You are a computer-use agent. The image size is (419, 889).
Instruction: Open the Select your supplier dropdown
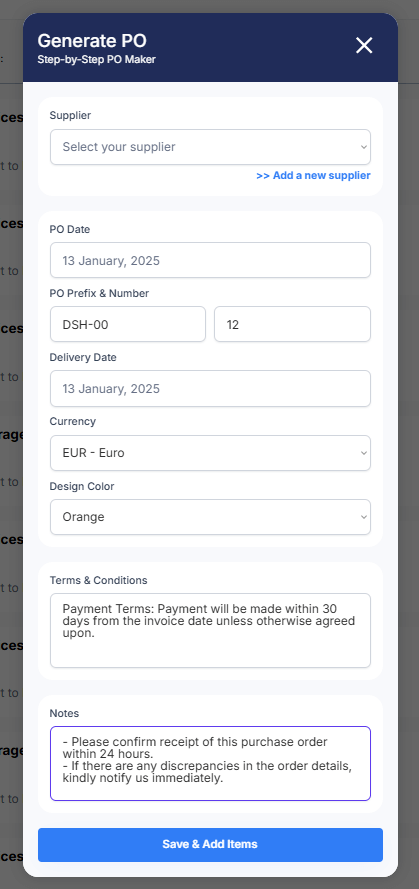click(x=210, y=147)
